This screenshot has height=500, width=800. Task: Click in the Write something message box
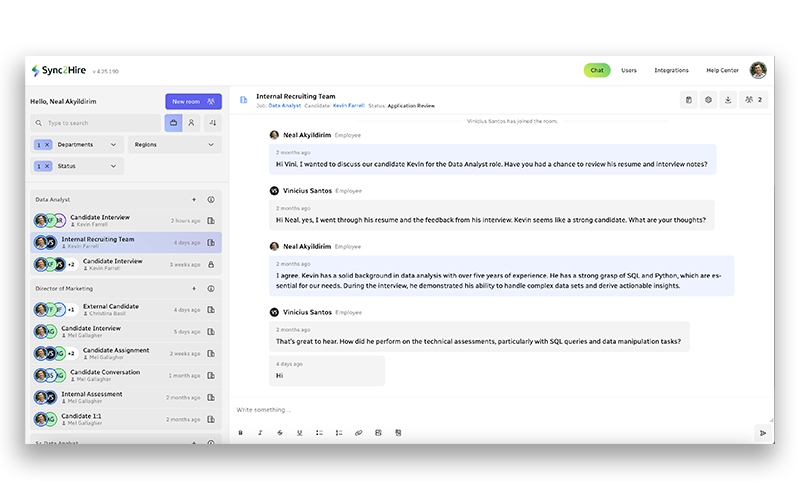[x=501, y=410]
